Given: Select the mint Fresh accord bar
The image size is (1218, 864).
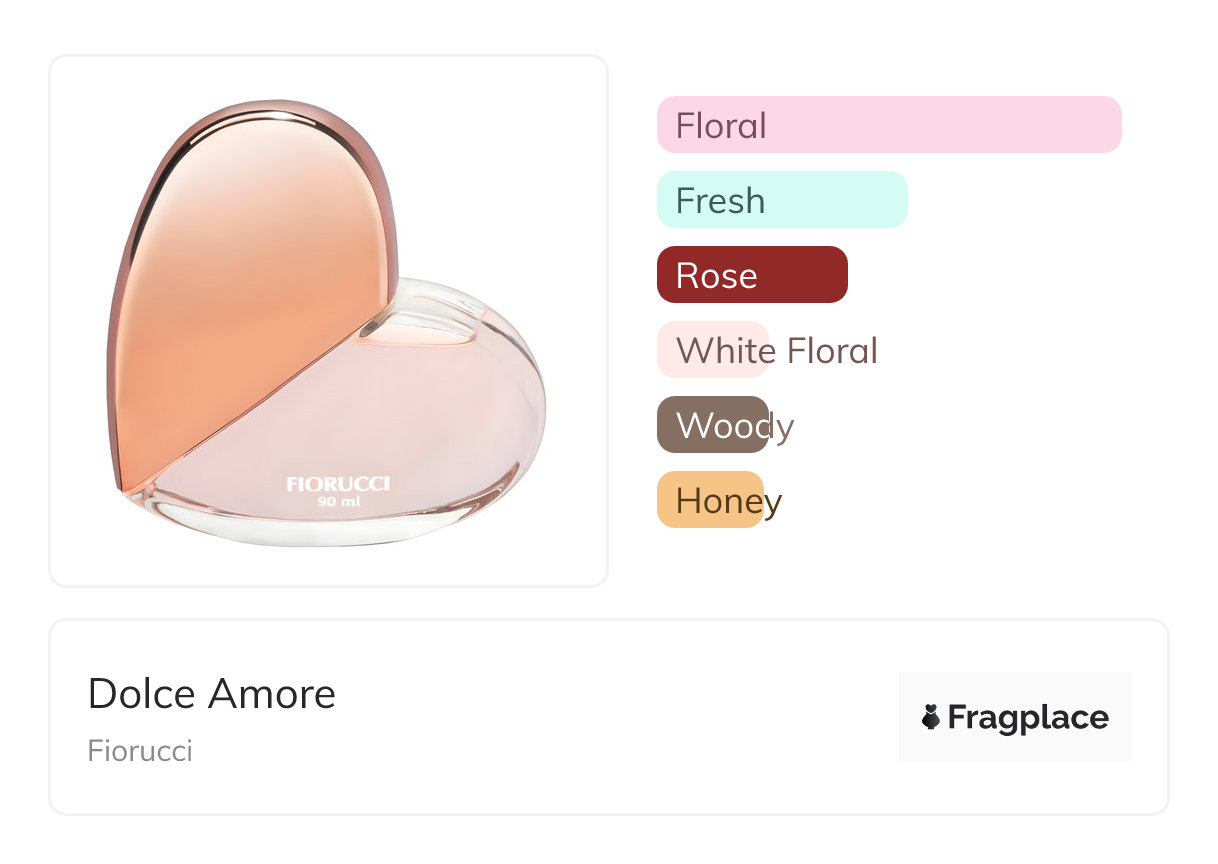Looking at the screenshot, I should 782,200.
